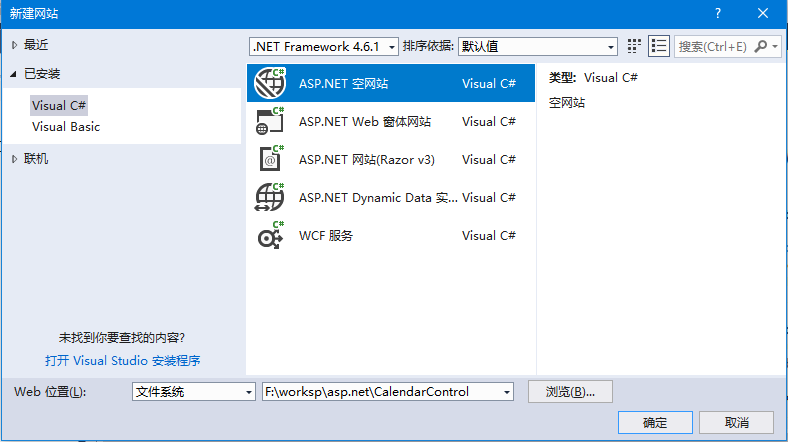Image resolution: width=788 pixels, height=442 pixels.
Task: Click the ASP.NET 空网站 template icon
Action: pos(270,83)
